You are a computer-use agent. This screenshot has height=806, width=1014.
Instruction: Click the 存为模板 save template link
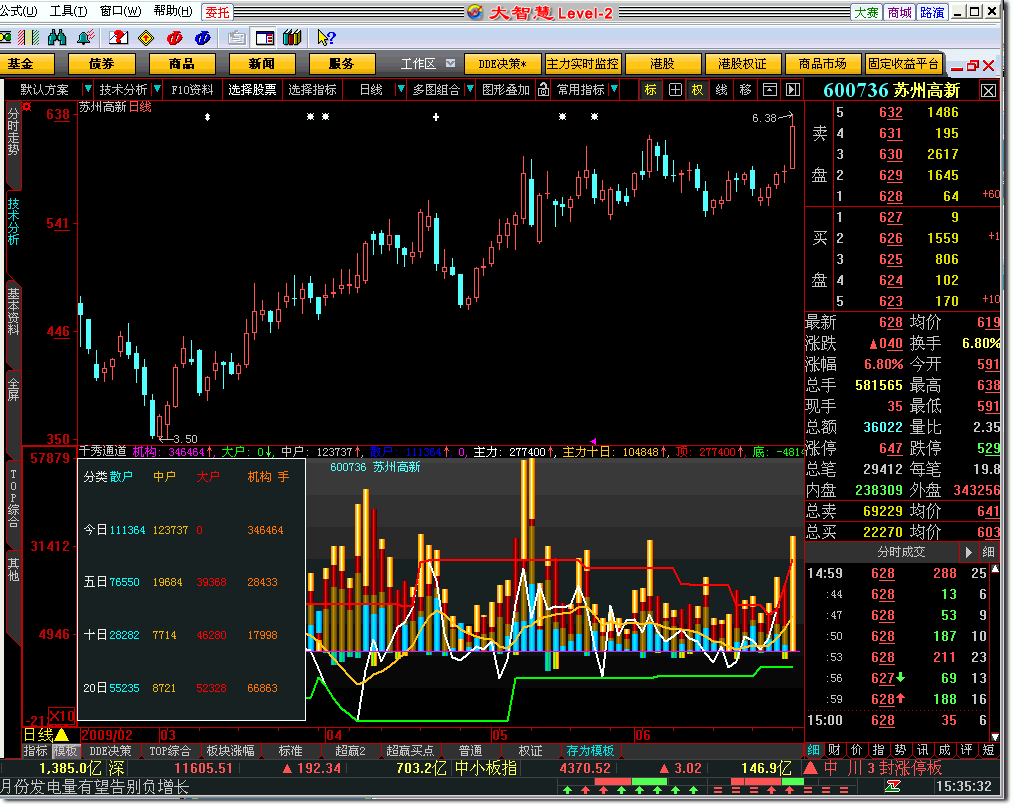tap(590, 750)
